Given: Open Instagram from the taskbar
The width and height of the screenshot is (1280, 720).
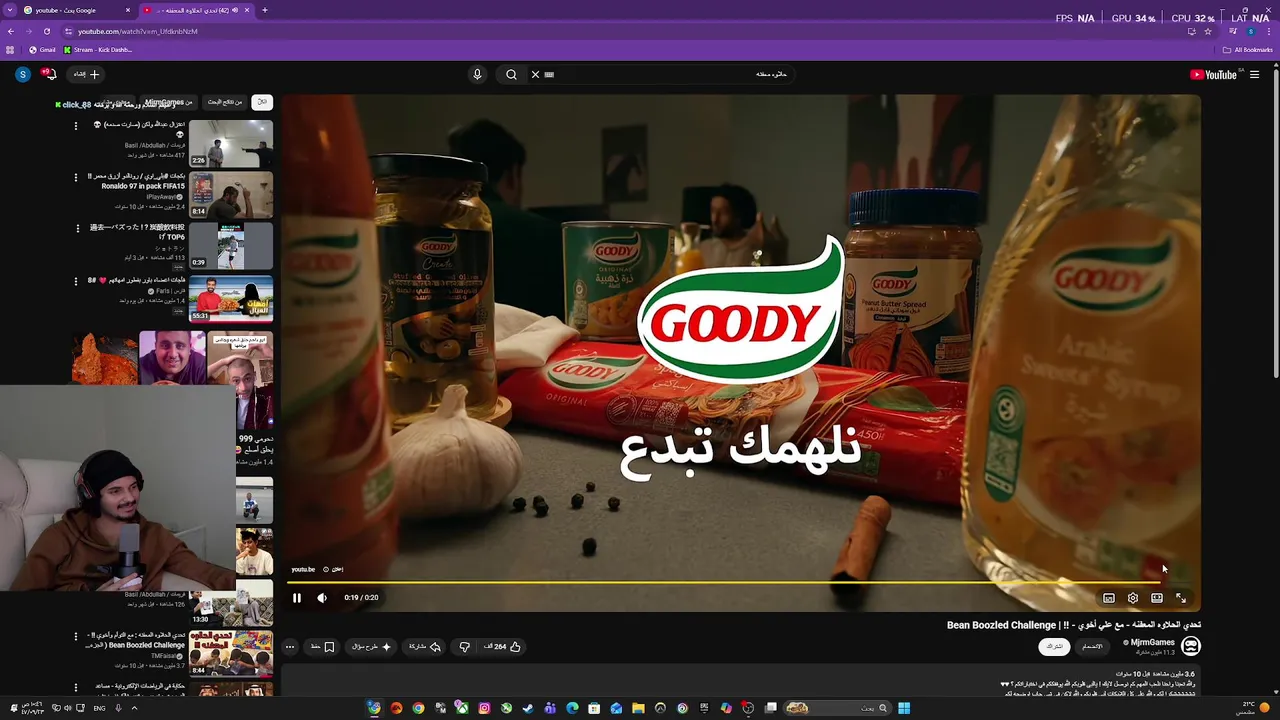Looking at the screenshot, I should tap(484, 708).
